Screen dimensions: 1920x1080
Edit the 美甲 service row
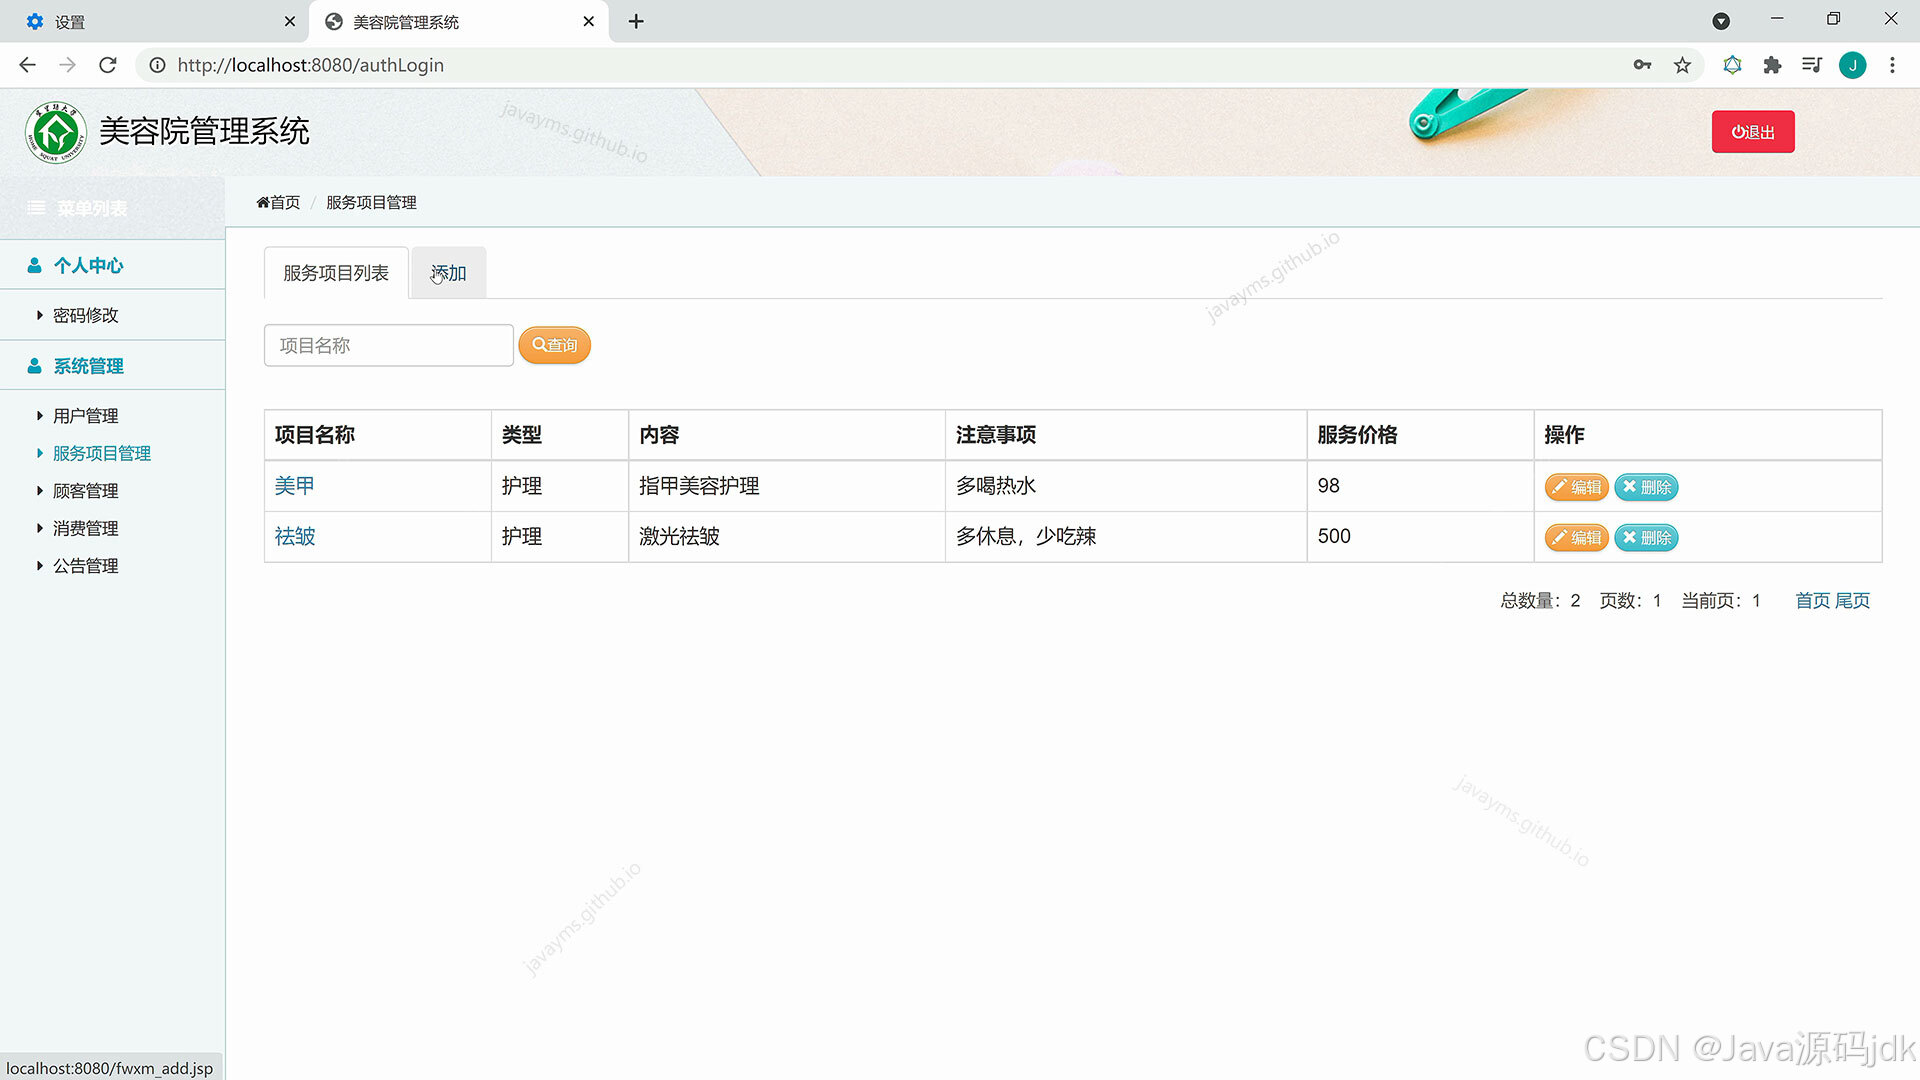point(1576,487)
